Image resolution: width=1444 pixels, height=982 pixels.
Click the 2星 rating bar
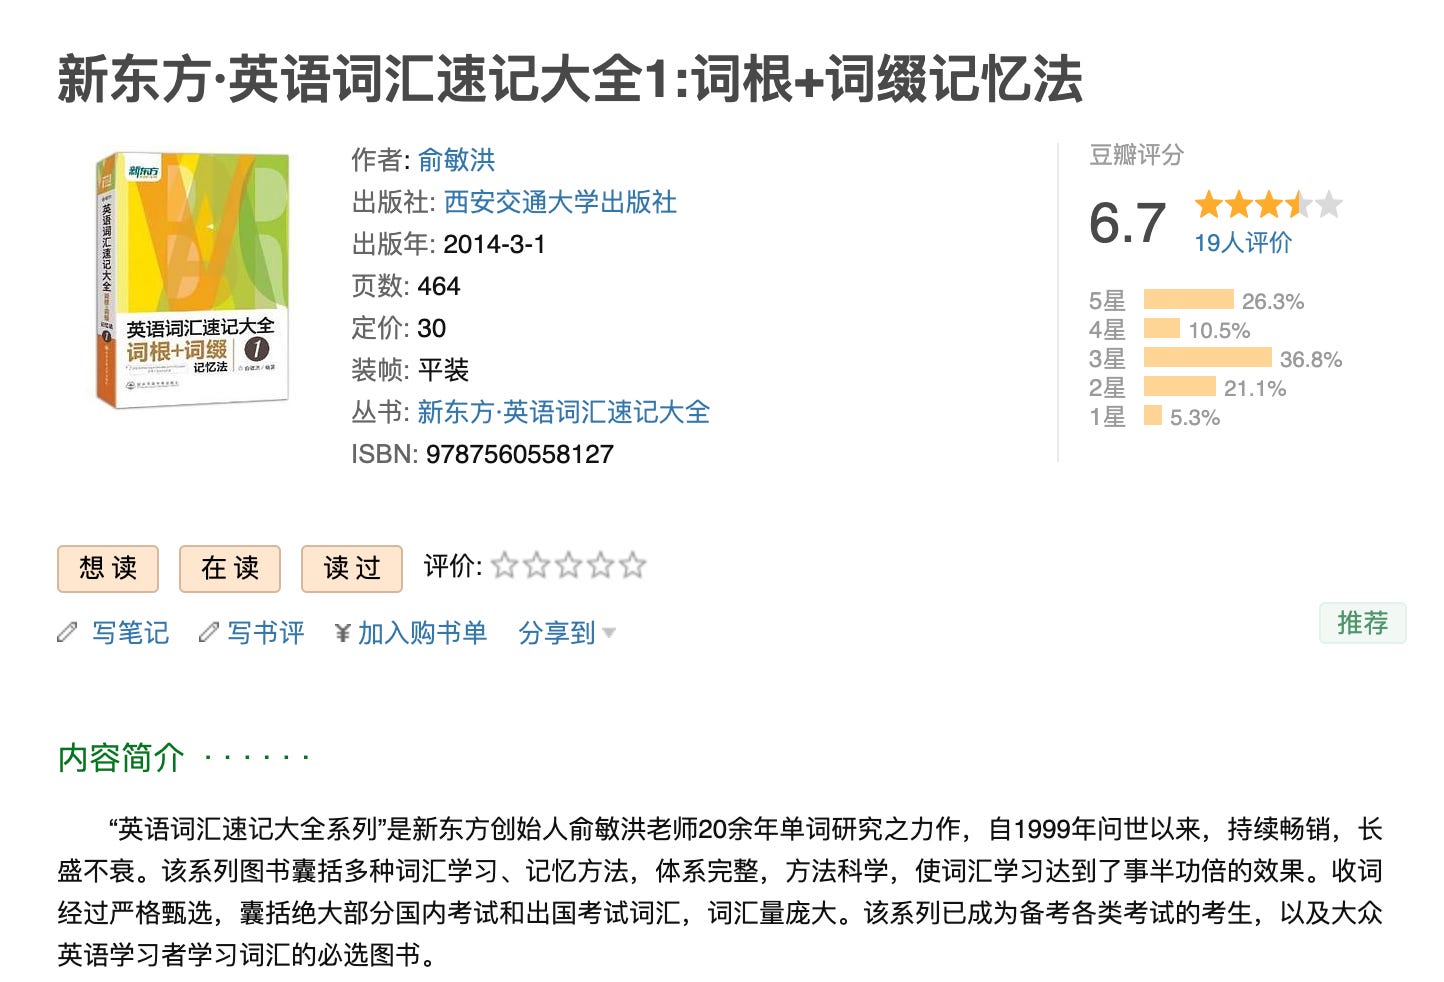tap(1180, 386)
